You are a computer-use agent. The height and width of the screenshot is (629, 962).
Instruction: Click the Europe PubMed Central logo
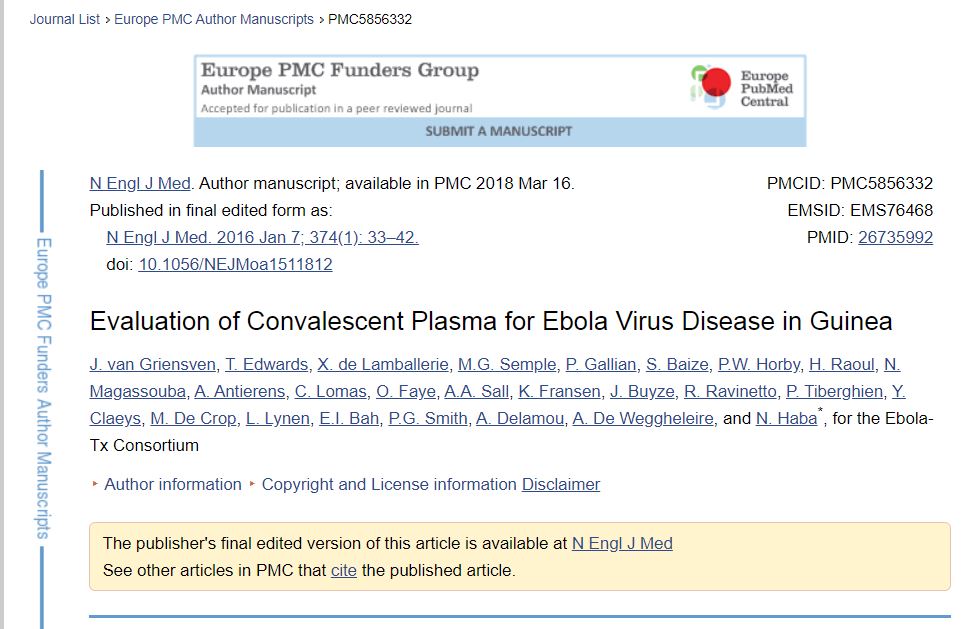coord(741,88)
